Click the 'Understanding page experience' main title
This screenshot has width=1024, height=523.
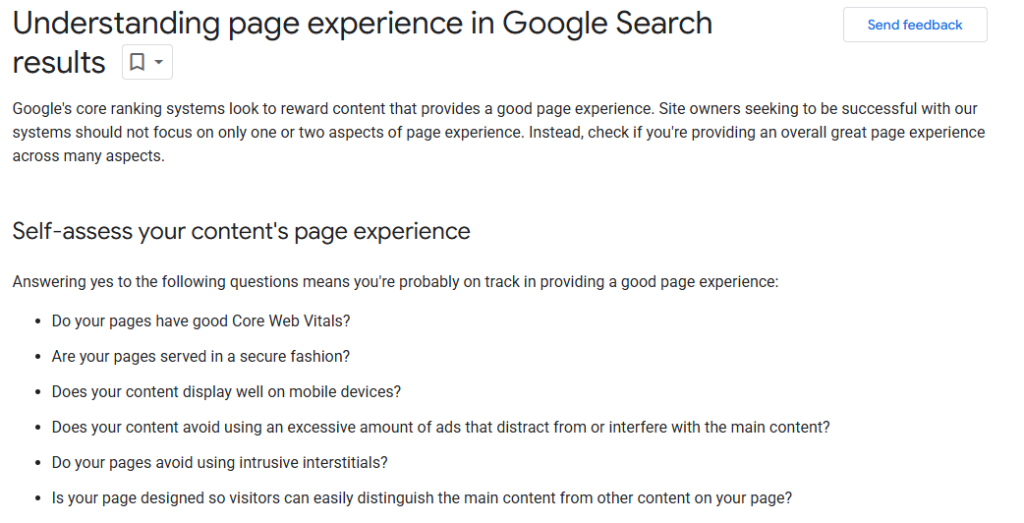coord(362,42)
